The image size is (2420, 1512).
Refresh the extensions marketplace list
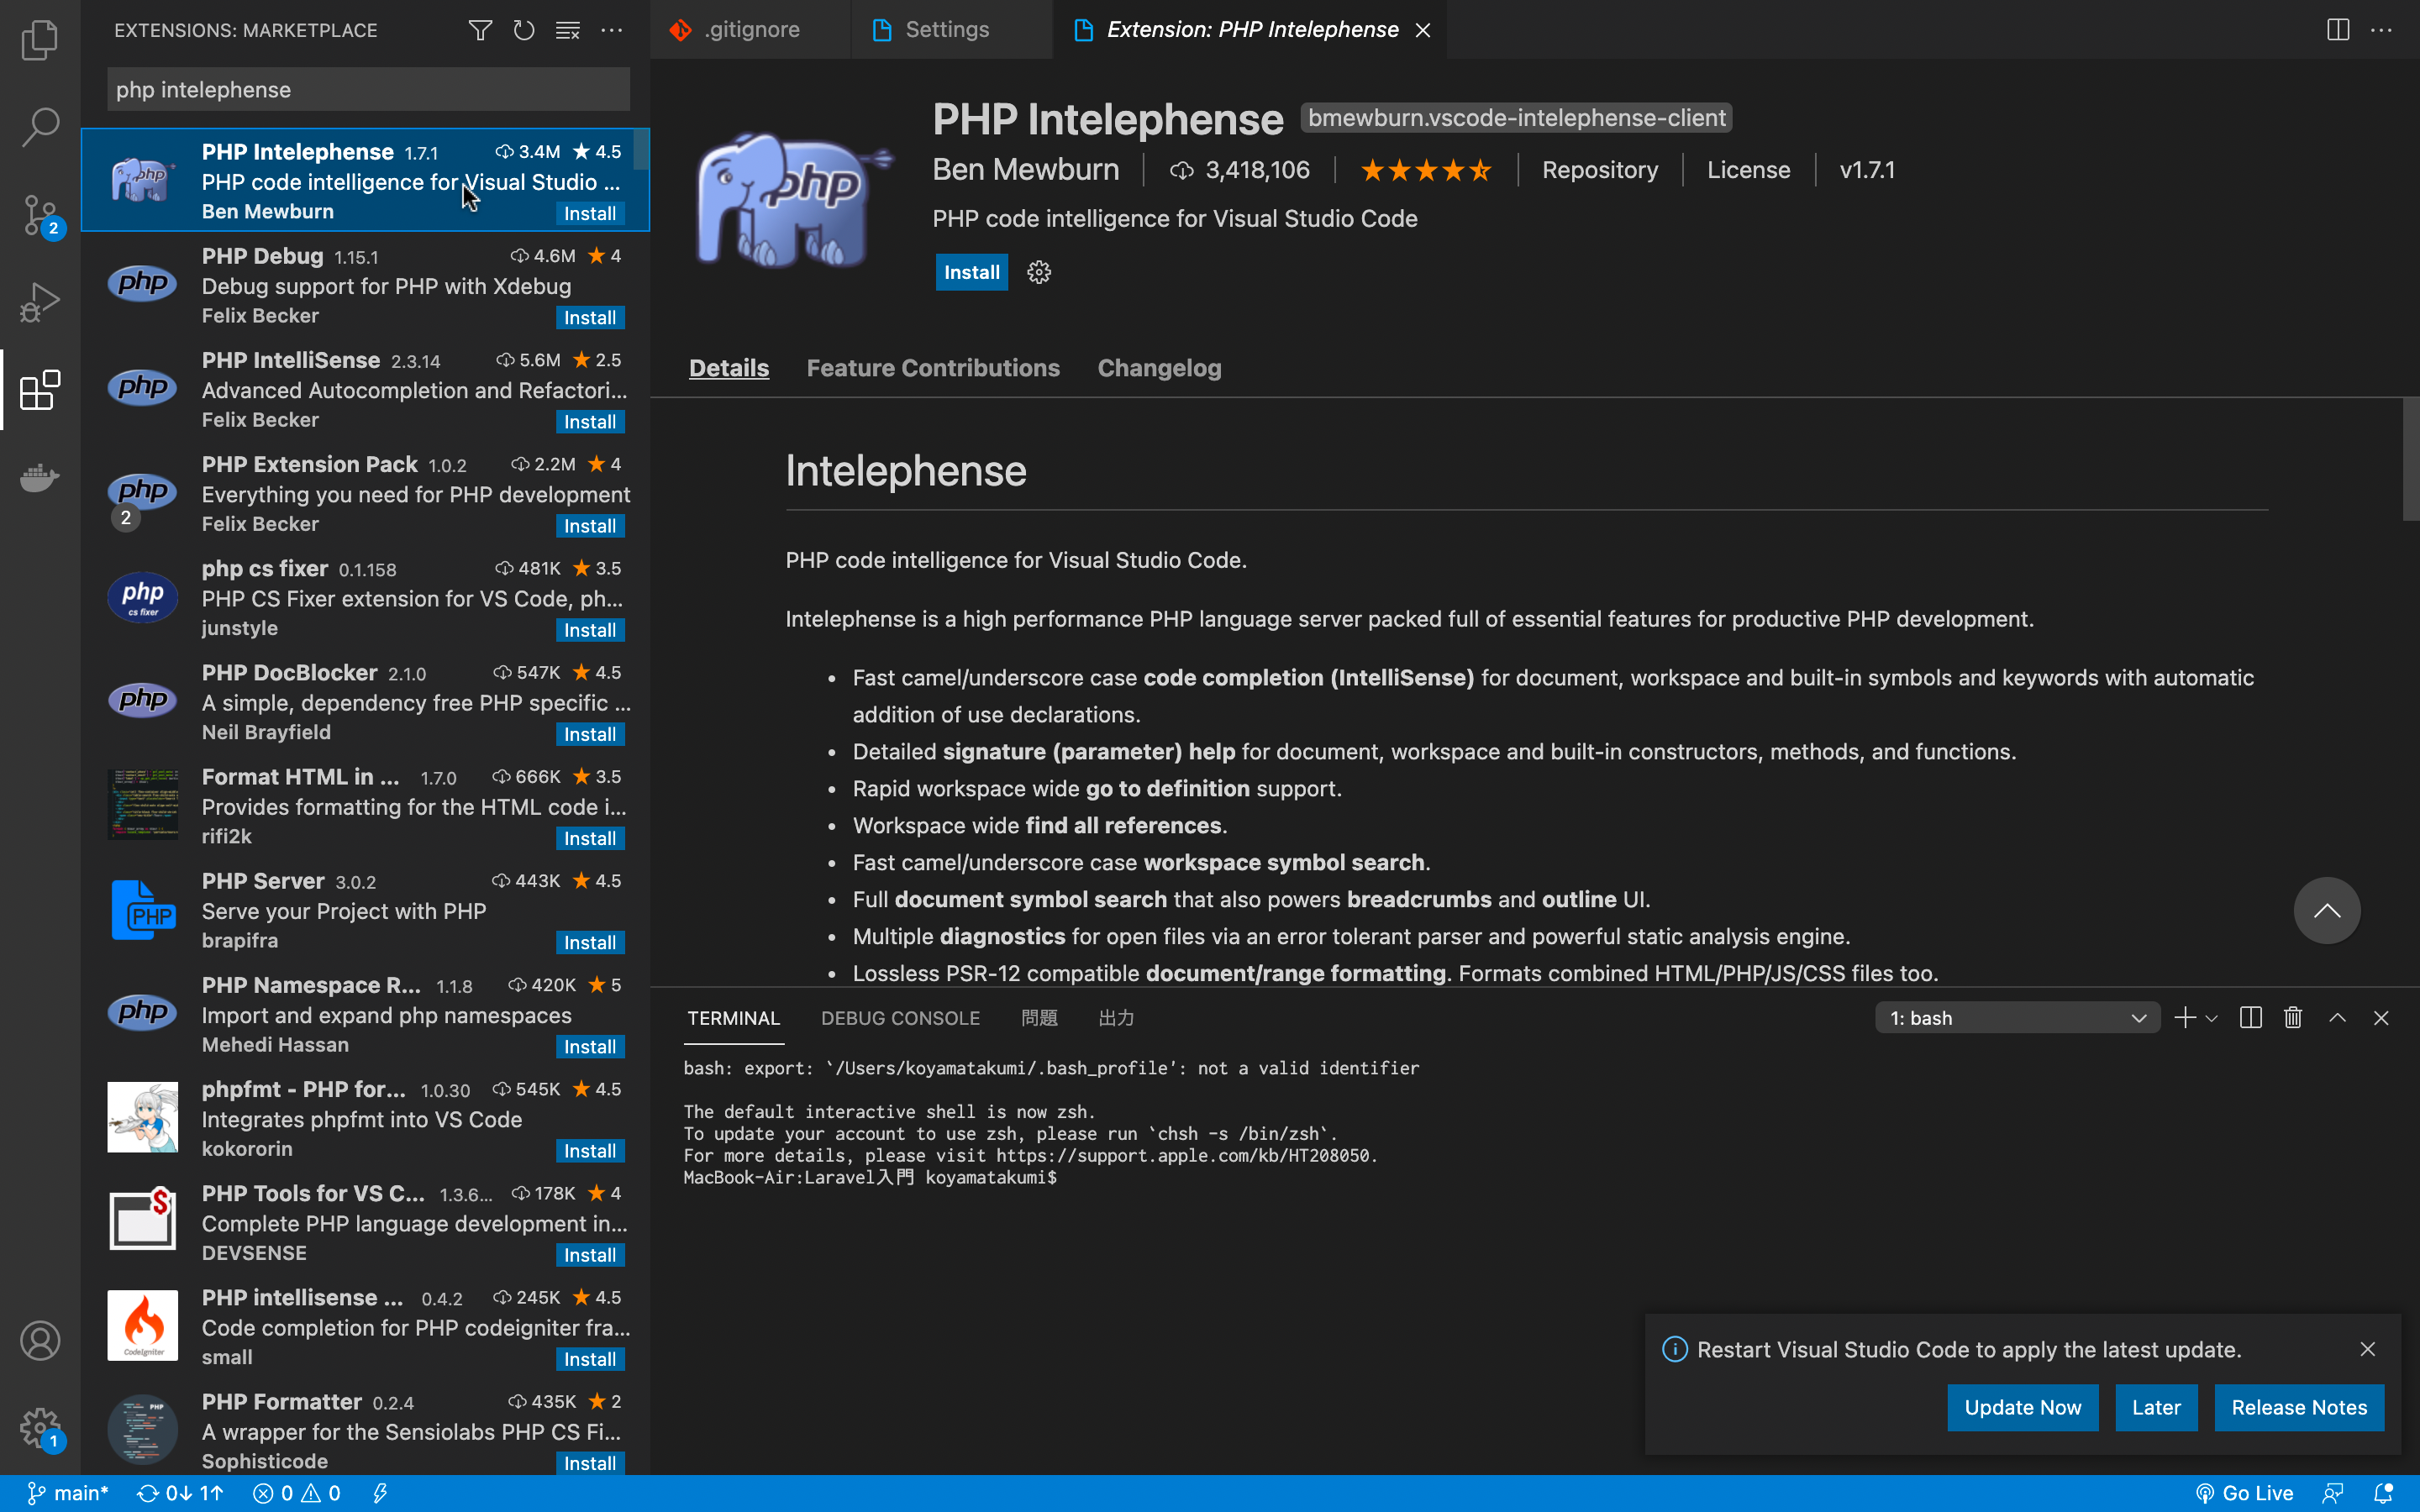[524, 30]
